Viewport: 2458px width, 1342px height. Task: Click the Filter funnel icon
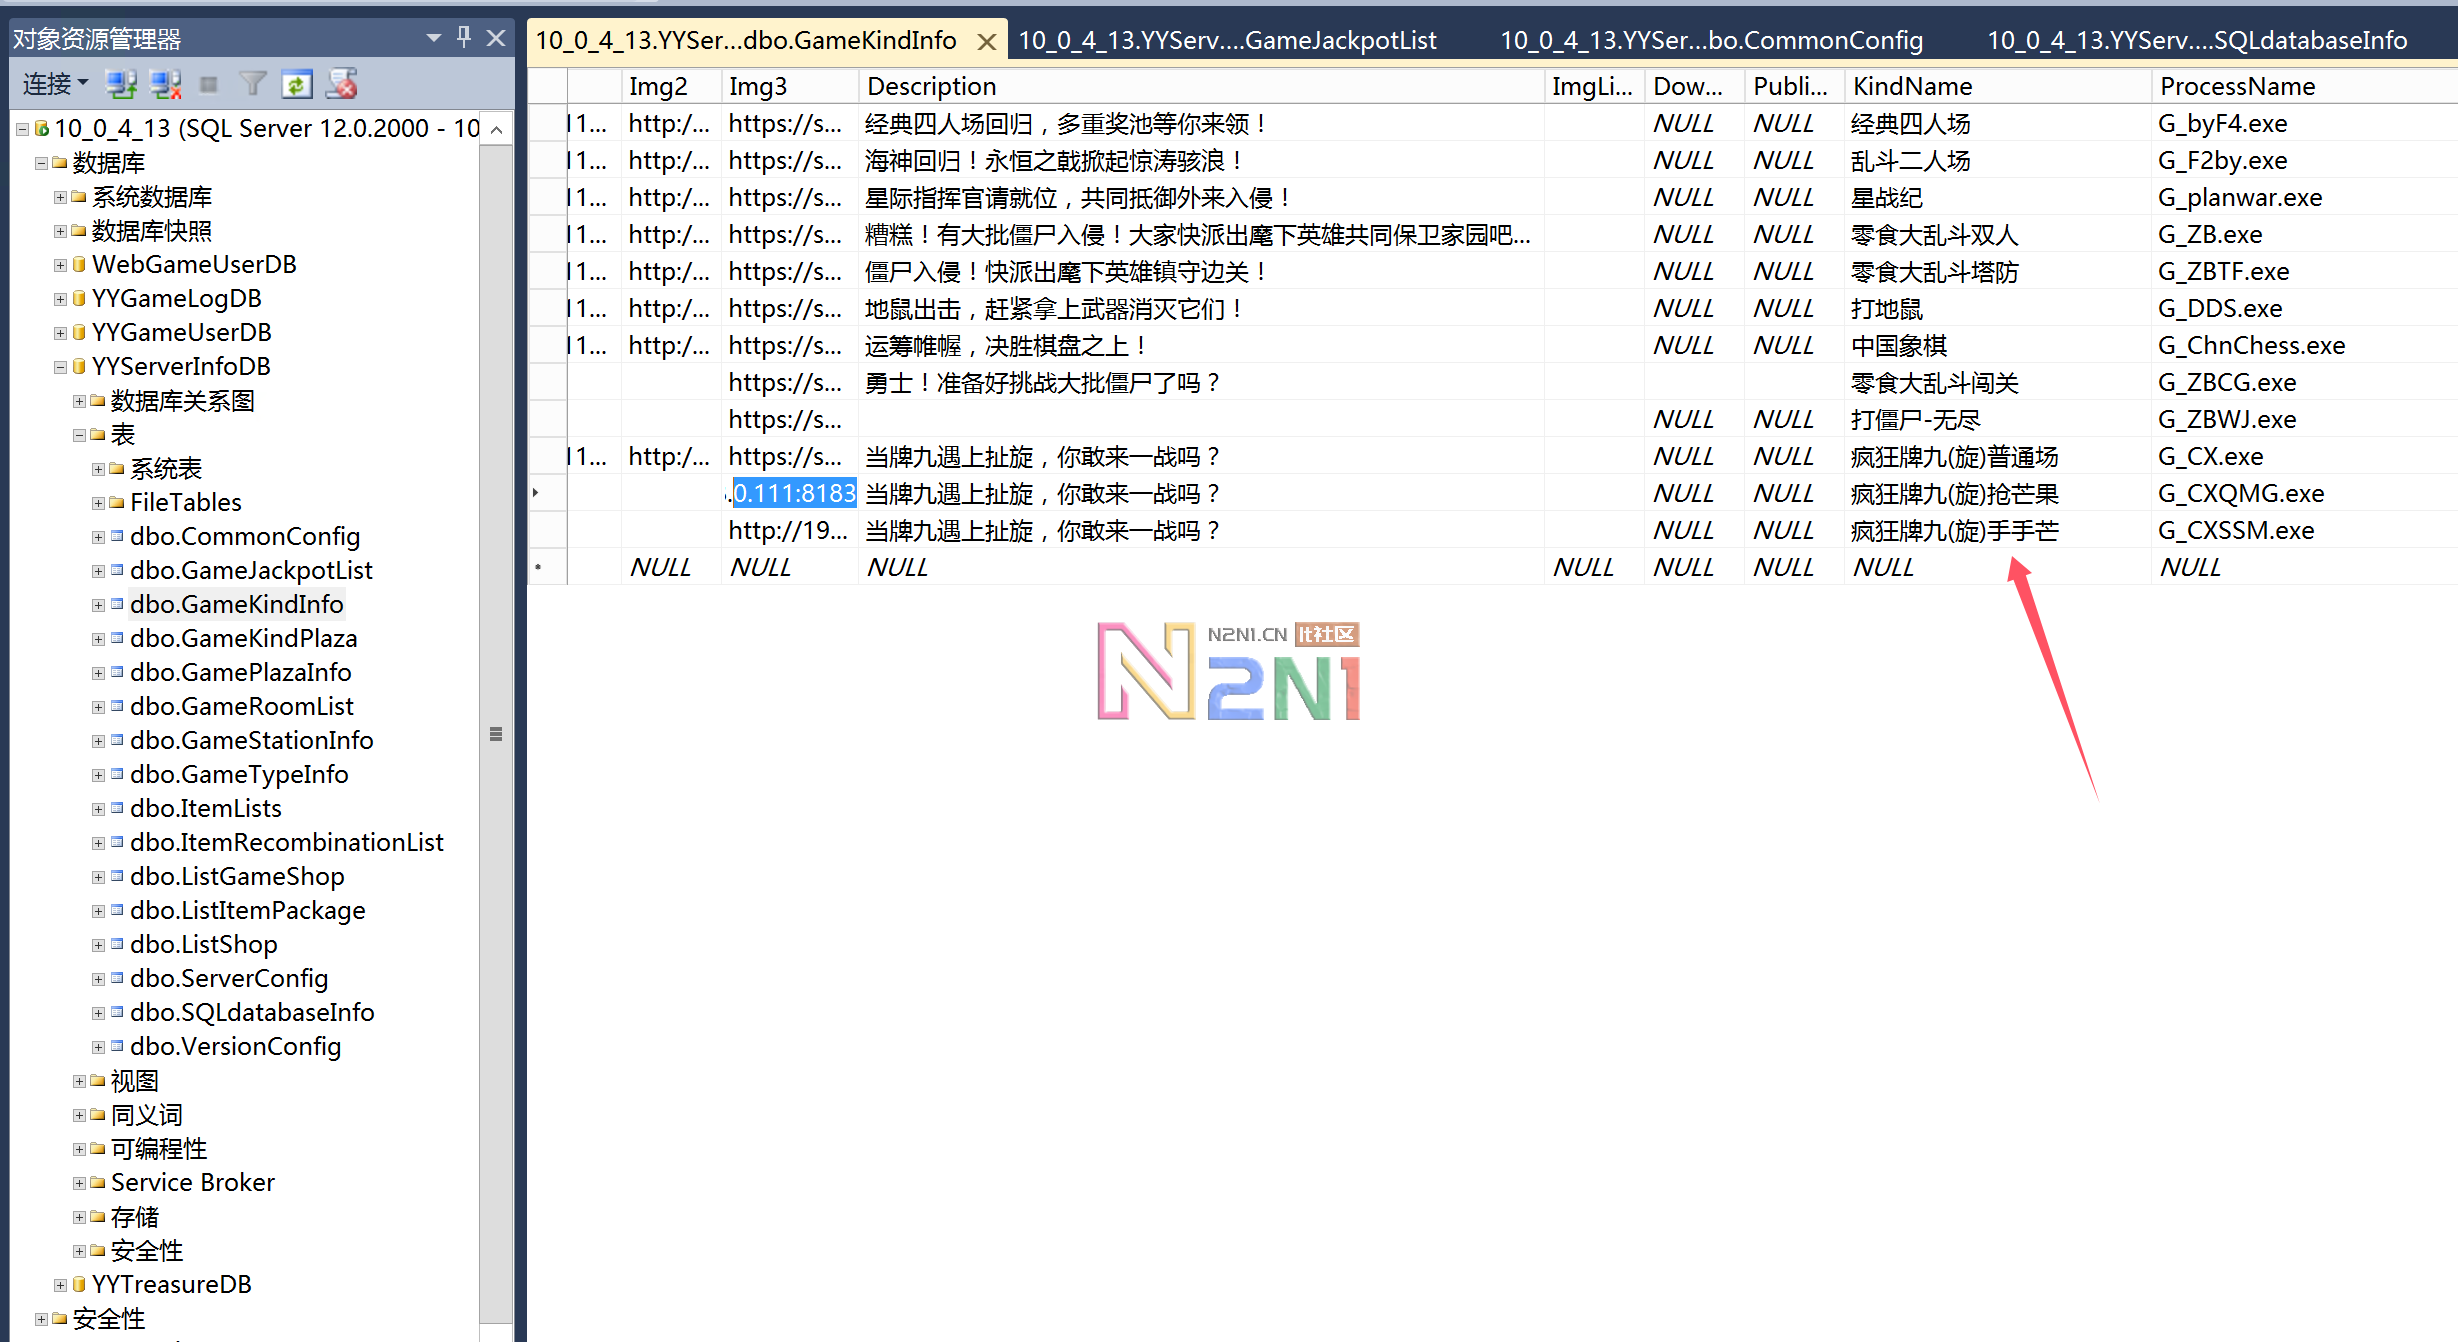[253, 85]
